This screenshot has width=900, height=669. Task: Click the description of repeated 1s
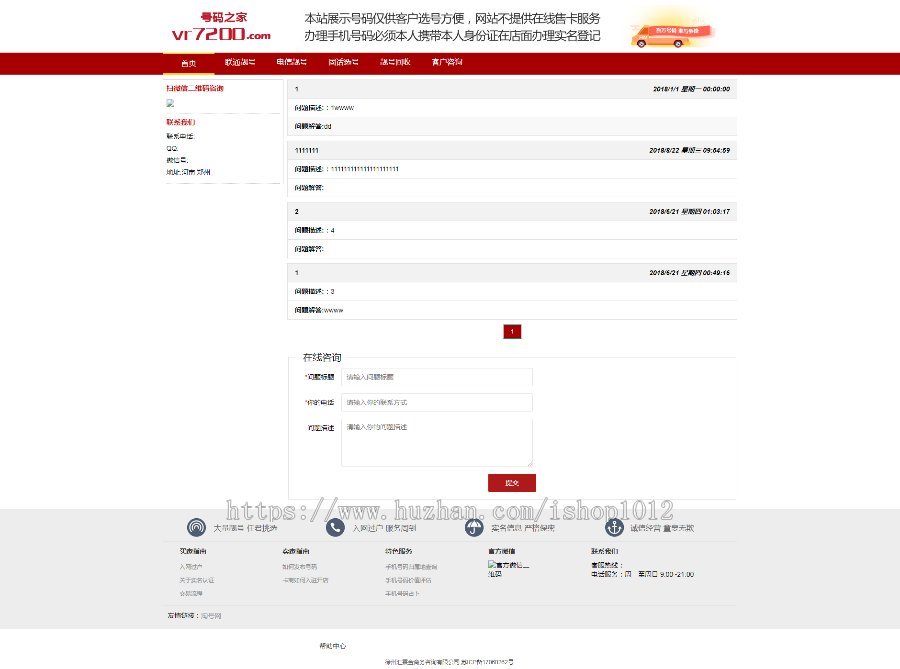[346, 169]
